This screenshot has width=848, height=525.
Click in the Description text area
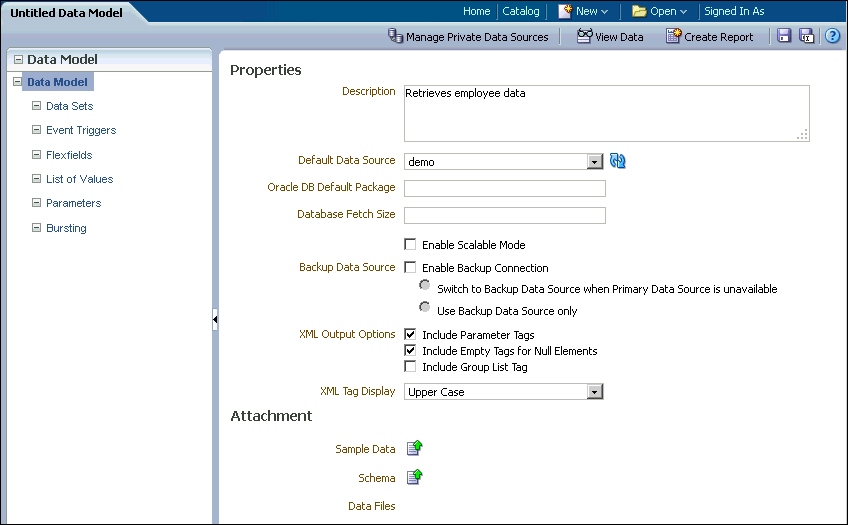(x=606, y=113)
